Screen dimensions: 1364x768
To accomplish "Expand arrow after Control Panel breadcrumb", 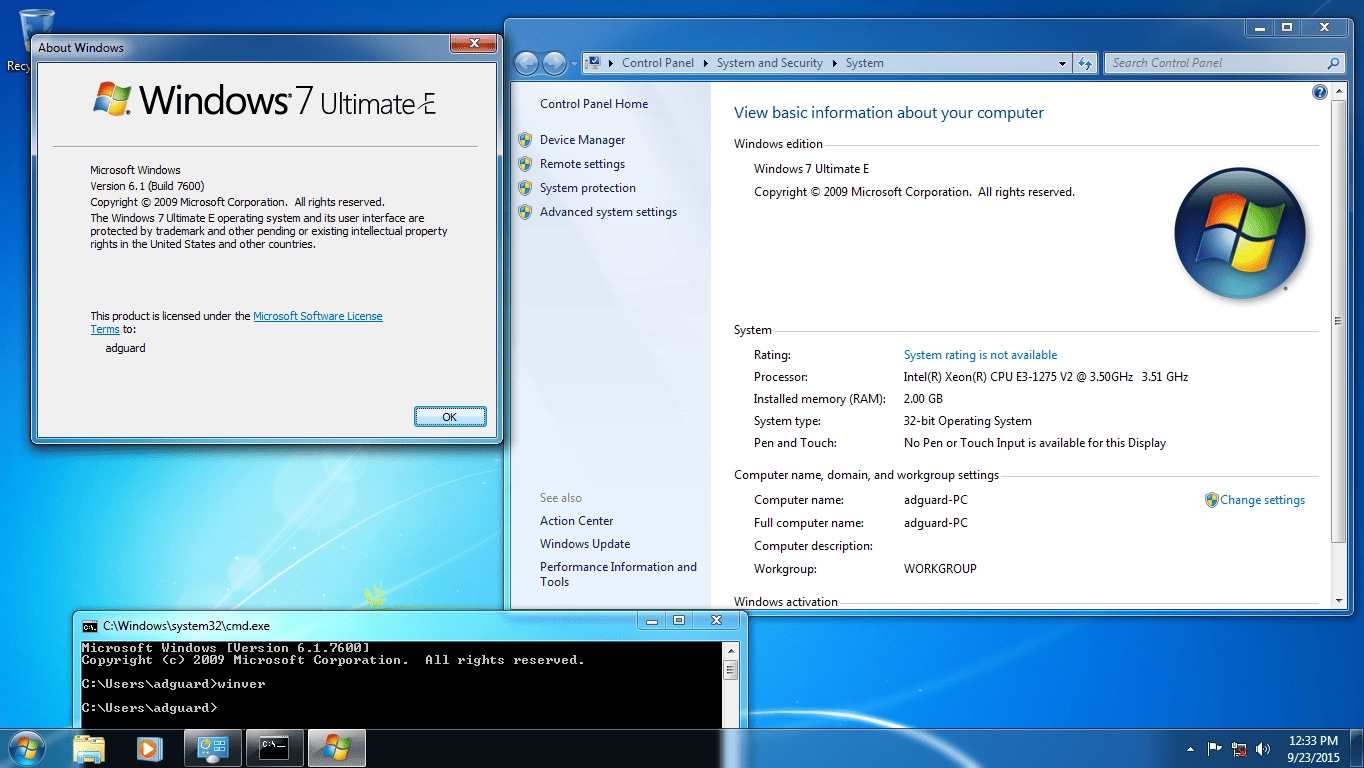I will click(705, 63).
